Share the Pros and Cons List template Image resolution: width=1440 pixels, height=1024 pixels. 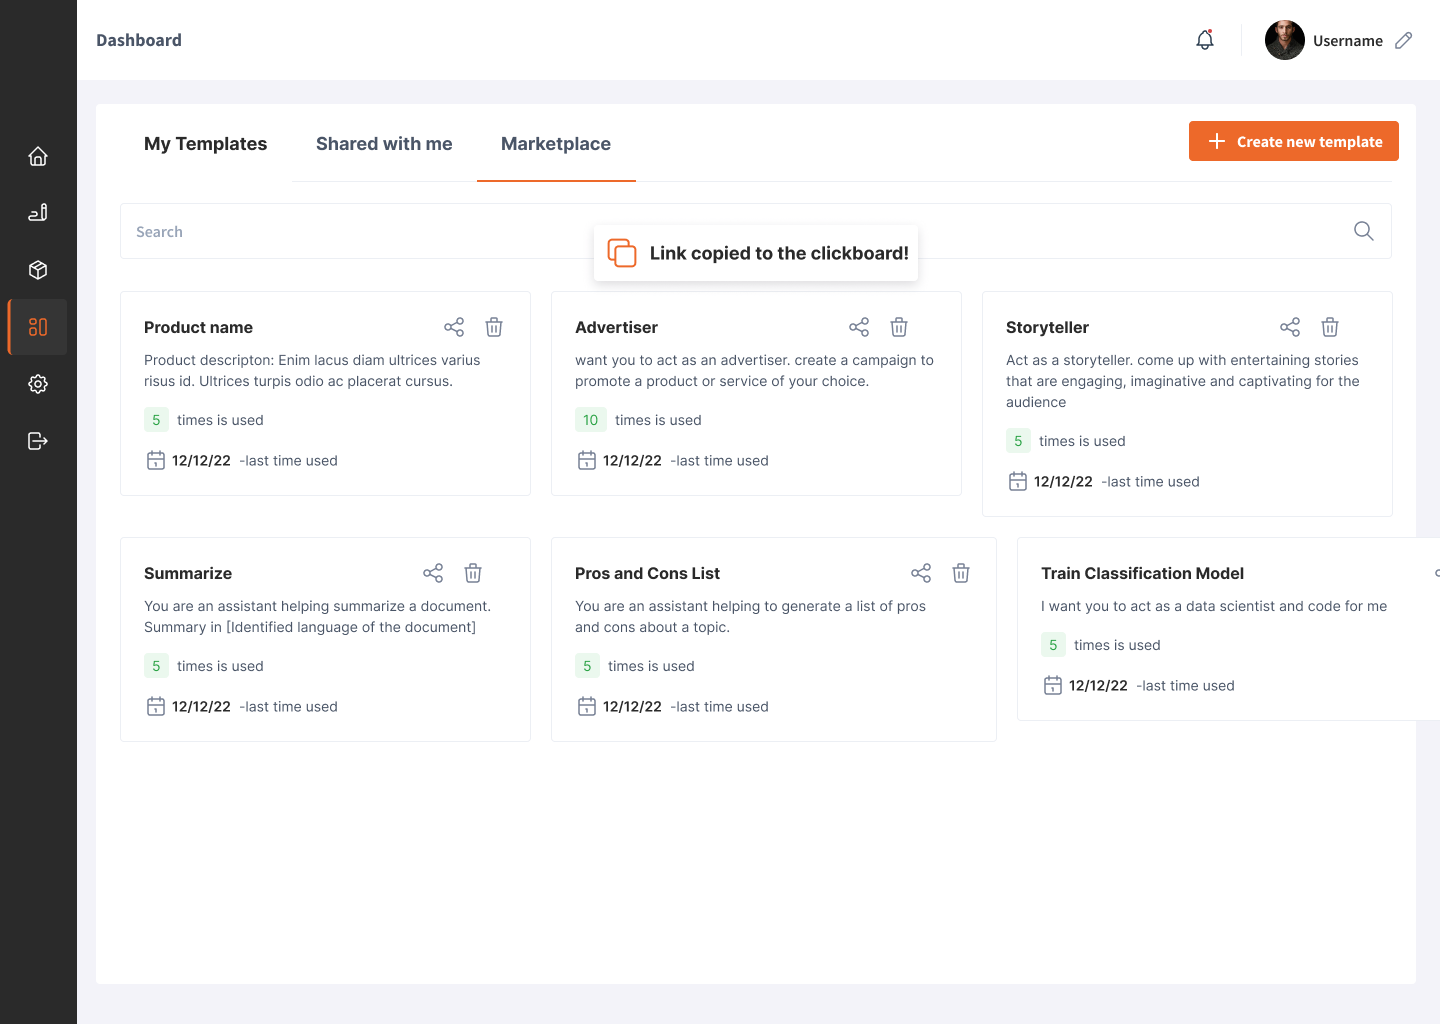pos(921,573)
